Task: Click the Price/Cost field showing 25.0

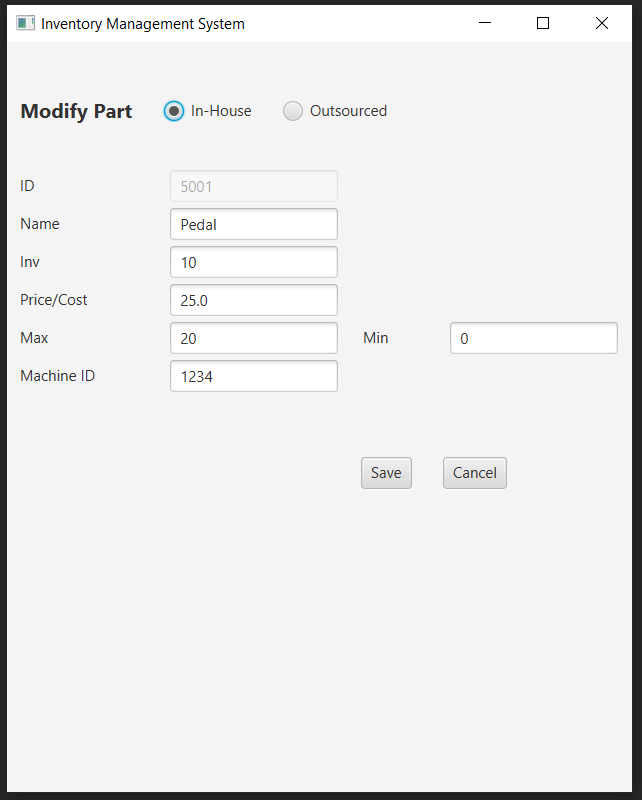Action: (253, 300)
